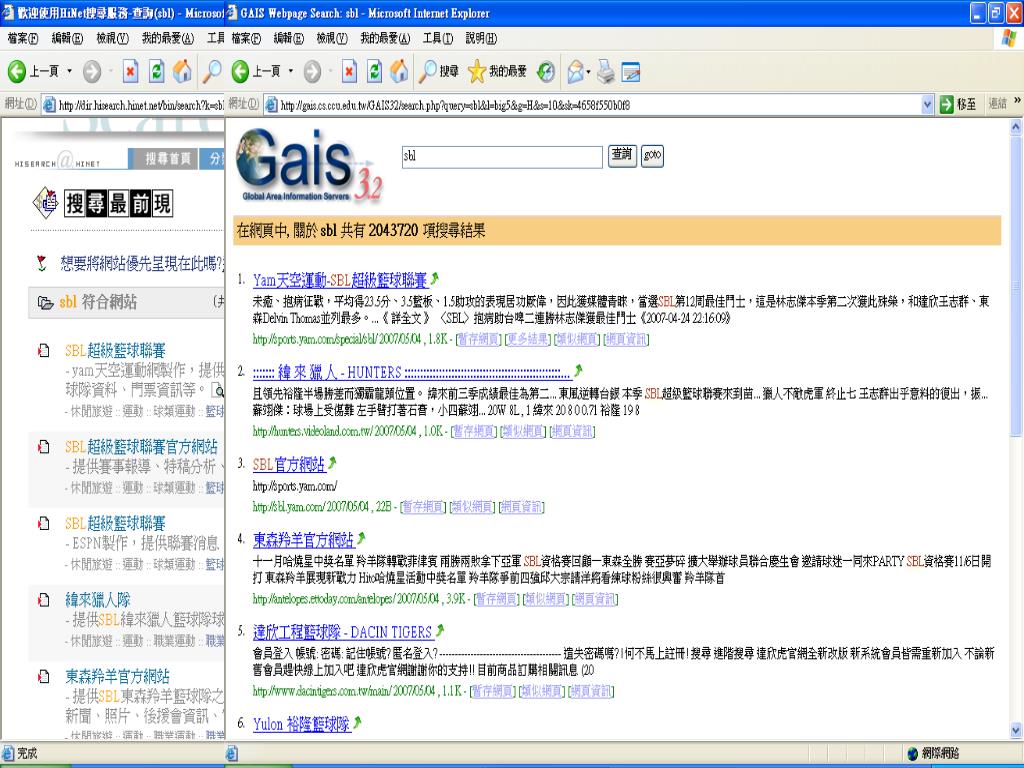Click 搜尋首頁 tab in HiNet page
Screen dimensions: 1024x768
pos(167,159)
